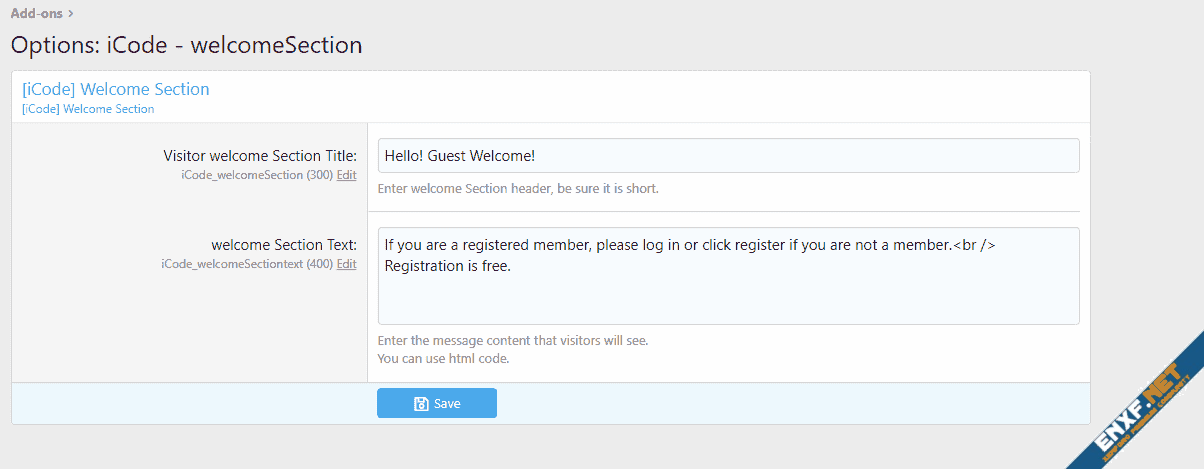Click the 'Enter the message content' hint
Image resolution: width=1204 pixels, height=469 pixels.
(513, 340)
